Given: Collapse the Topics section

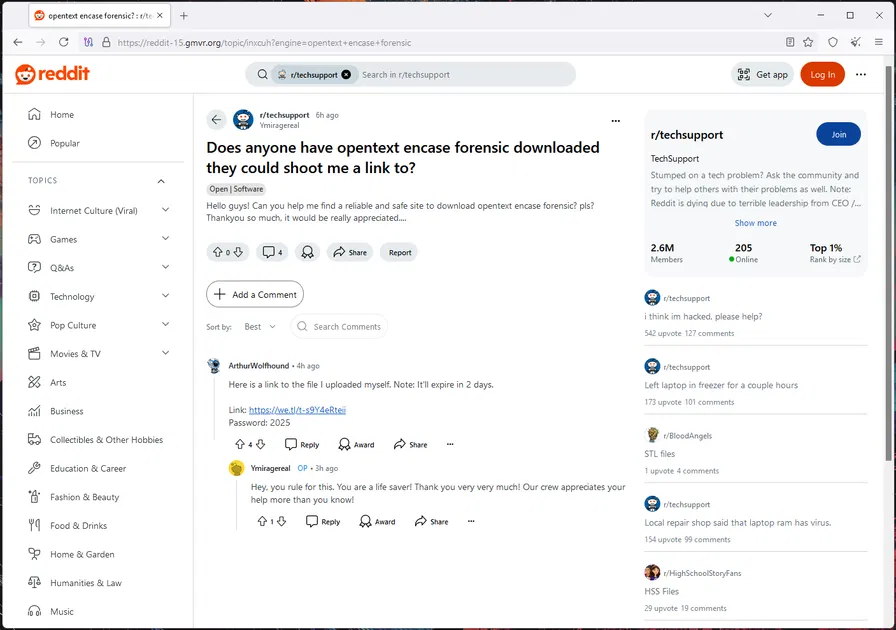Looking at the screenshot, I should [x=161, y=181].
